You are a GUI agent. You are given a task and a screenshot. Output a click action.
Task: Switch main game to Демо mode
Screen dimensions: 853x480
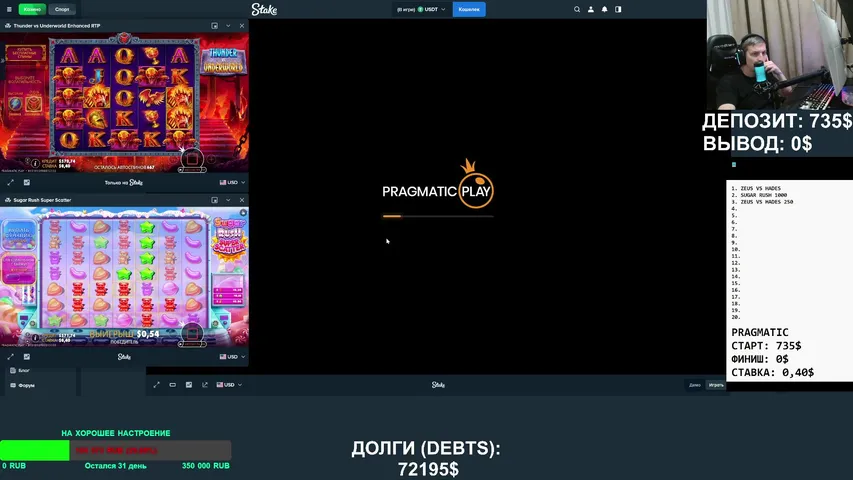[x=695, y=385]
